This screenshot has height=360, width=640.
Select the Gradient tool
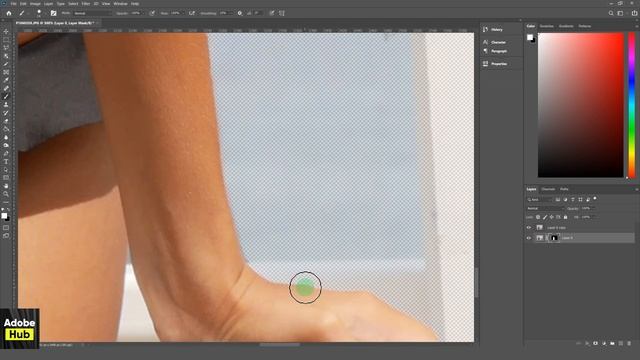click(6, 129)
